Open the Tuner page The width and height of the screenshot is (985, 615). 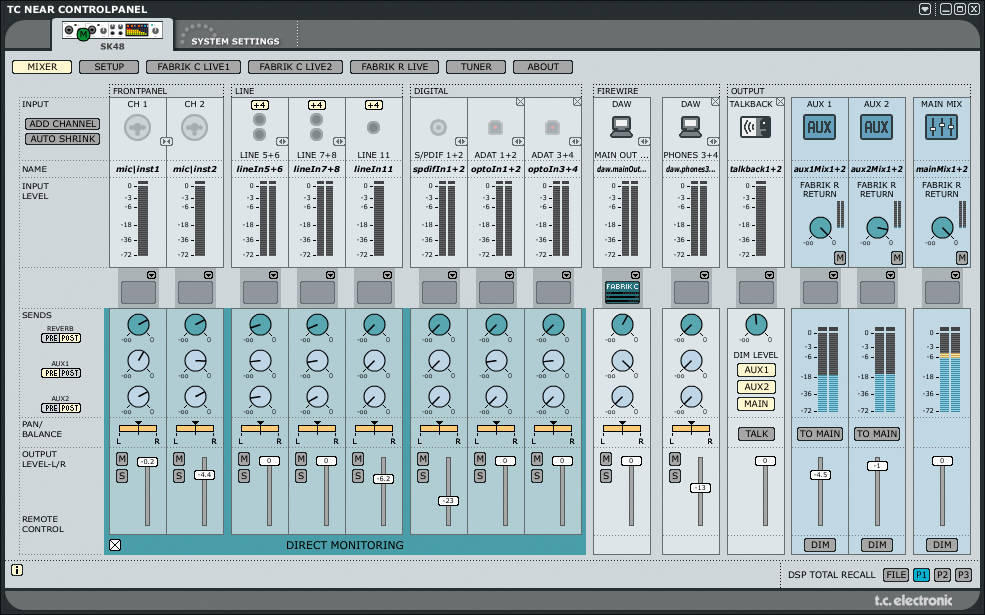click(476, 67)
